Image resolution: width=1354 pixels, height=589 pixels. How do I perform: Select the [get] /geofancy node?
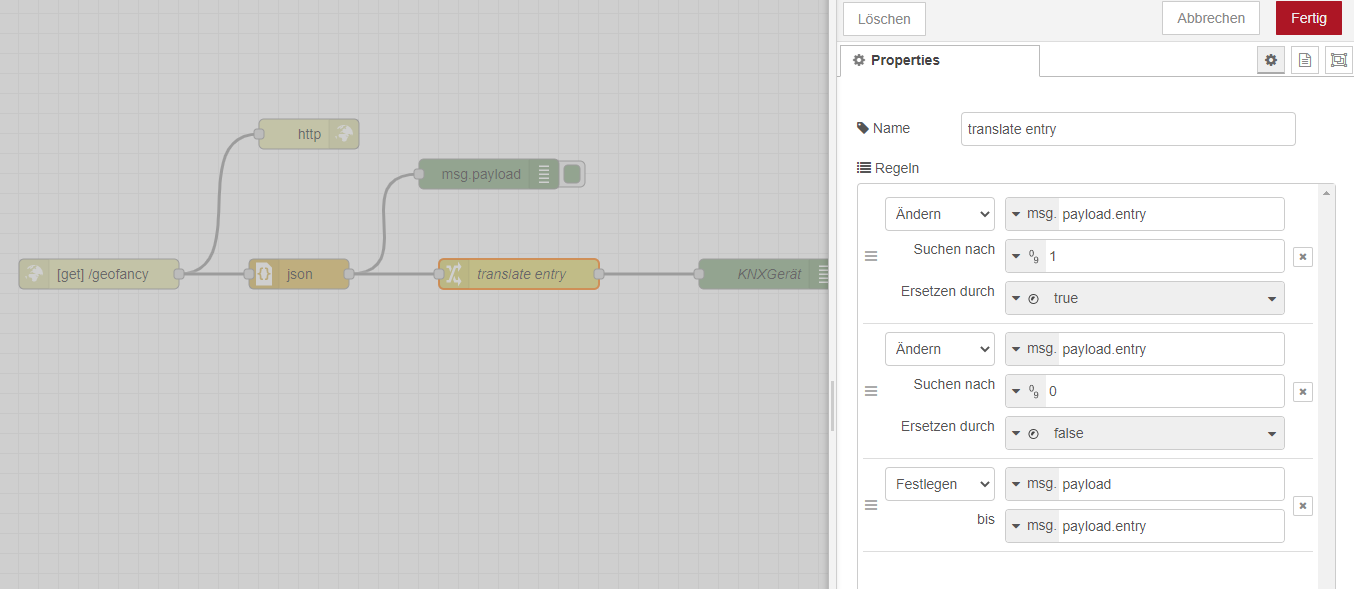tap(102, 274)
